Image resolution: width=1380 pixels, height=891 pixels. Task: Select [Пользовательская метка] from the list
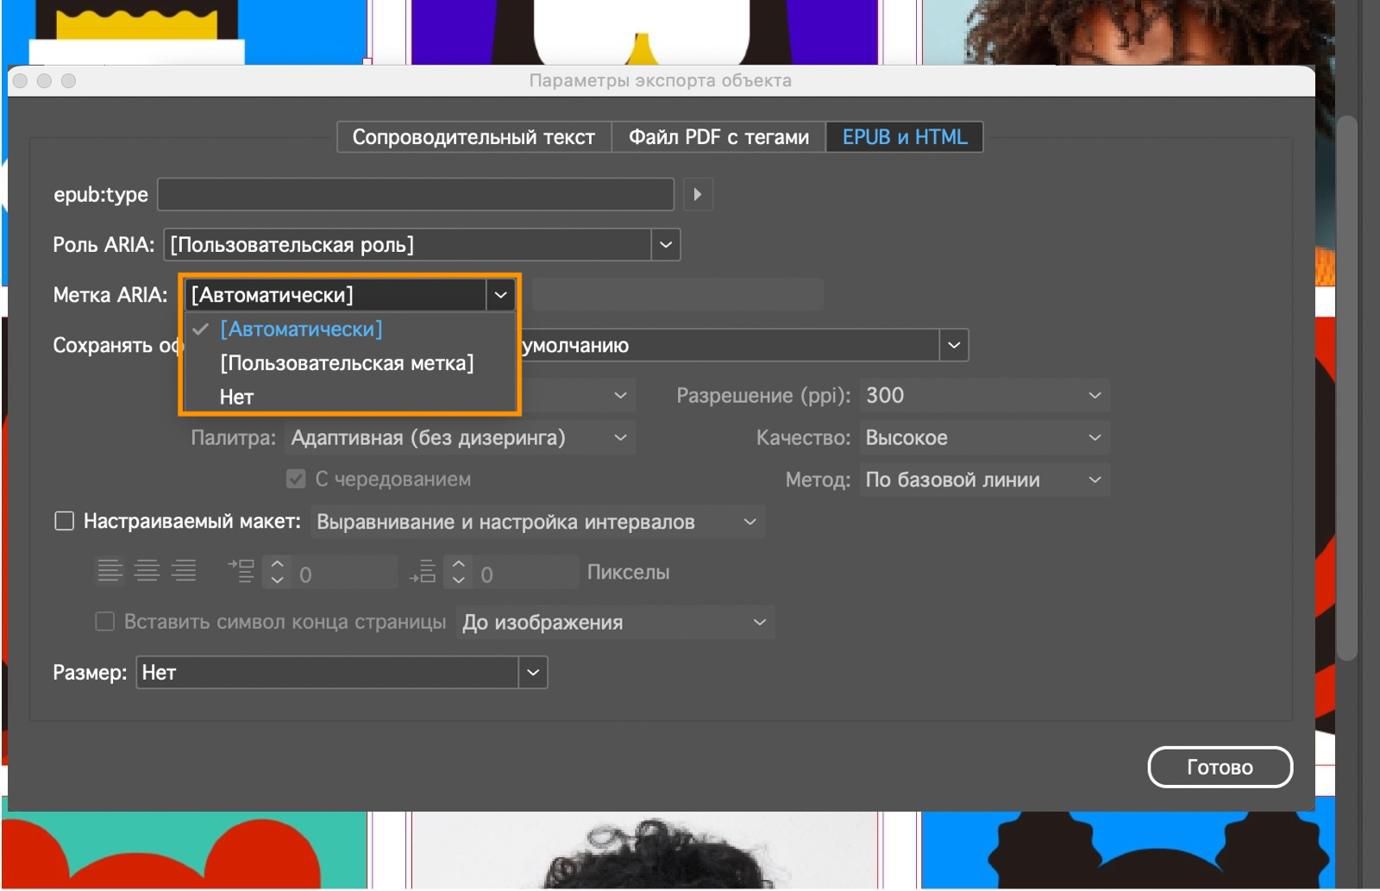click(x=347, y=363)
